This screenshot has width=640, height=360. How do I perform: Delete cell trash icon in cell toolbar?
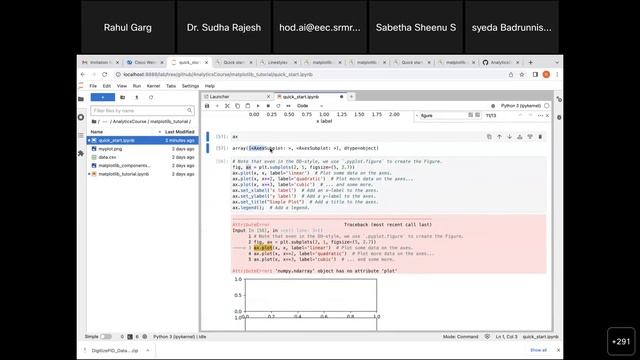(x=540, y=137)
